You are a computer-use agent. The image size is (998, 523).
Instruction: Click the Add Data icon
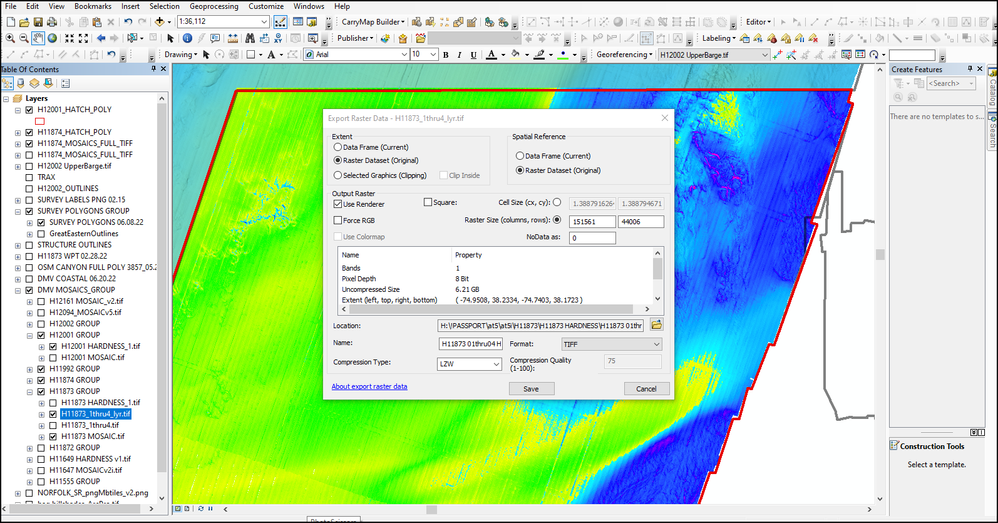tap(159, 22)
